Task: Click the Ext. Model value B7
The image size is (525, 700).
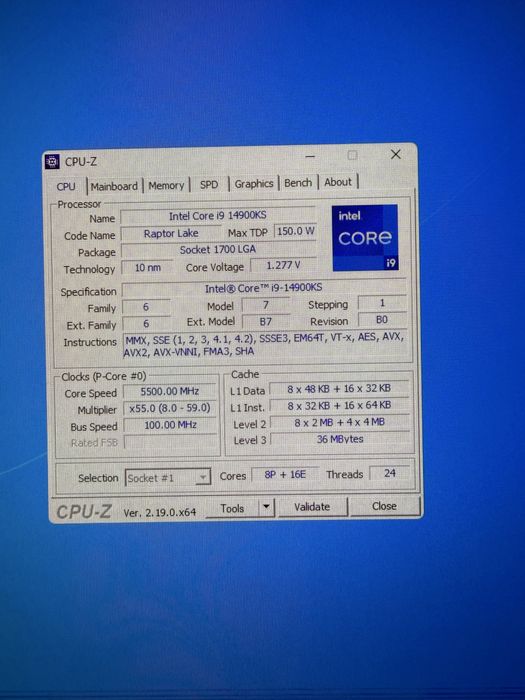Action: tap(266, 321)
